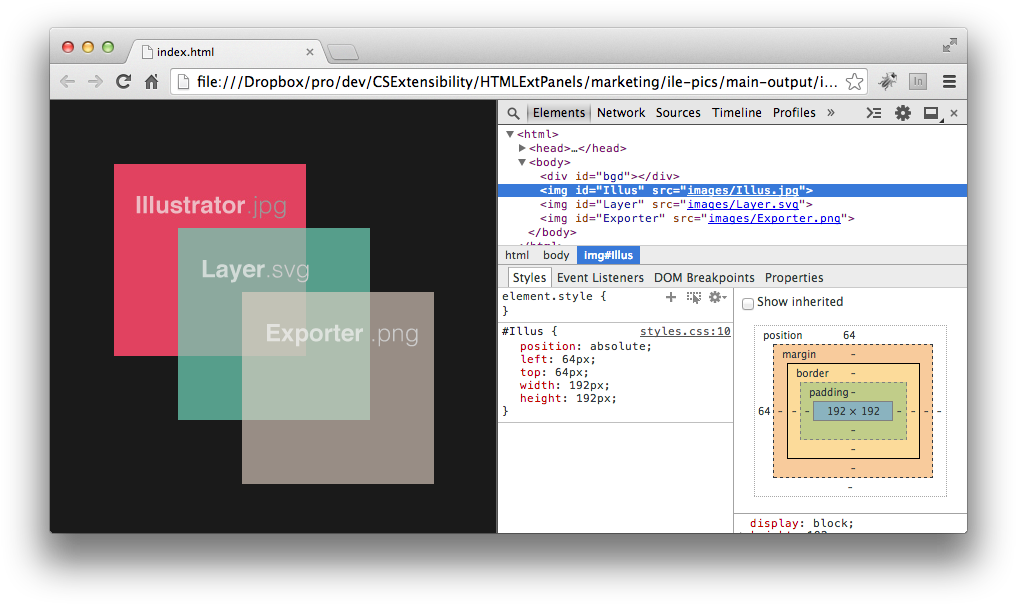The width and height of the screenshot is (1016, 604).
Task: Click display: block computed property
Action: pos(802,523)
